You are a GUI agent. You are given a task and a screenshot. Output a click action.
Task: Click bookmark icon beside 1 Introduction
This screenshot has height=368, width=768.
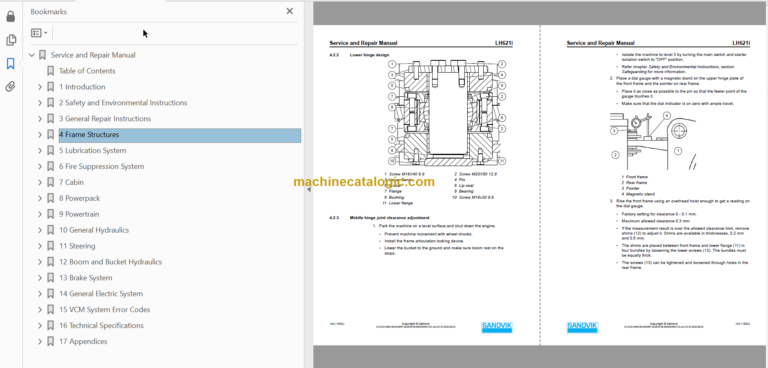[50, 87]
